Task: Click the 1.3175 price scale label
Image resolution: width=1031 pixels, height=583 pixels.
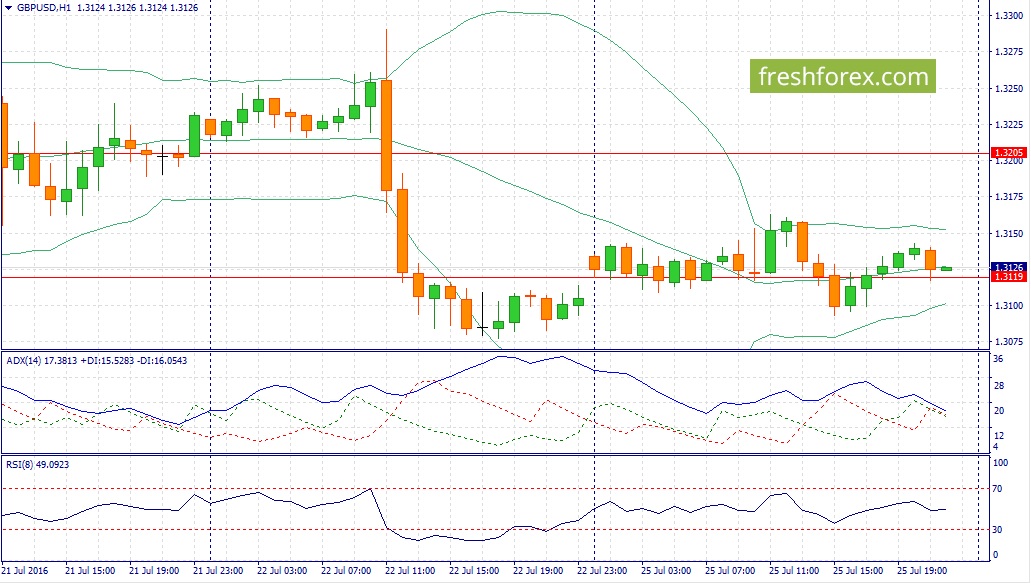Action: point(1009,197)
